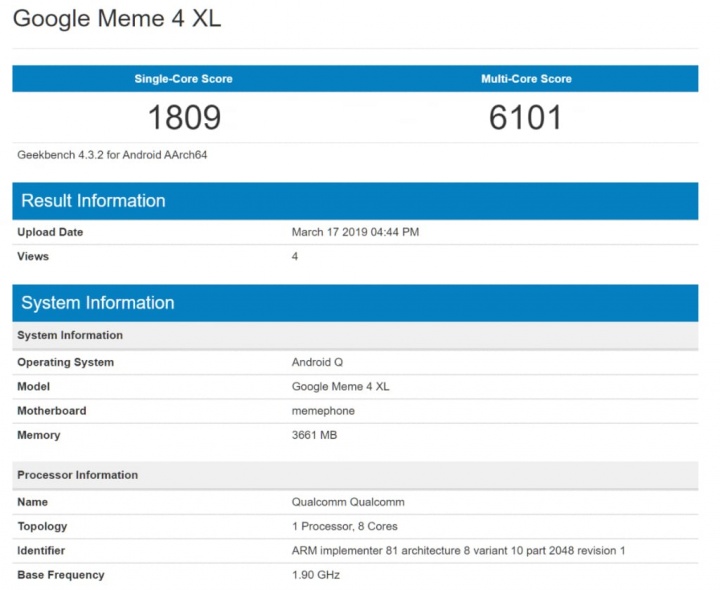Select the Base Frequency label
This screenshot has height=590, width=720.
point(61,575)
